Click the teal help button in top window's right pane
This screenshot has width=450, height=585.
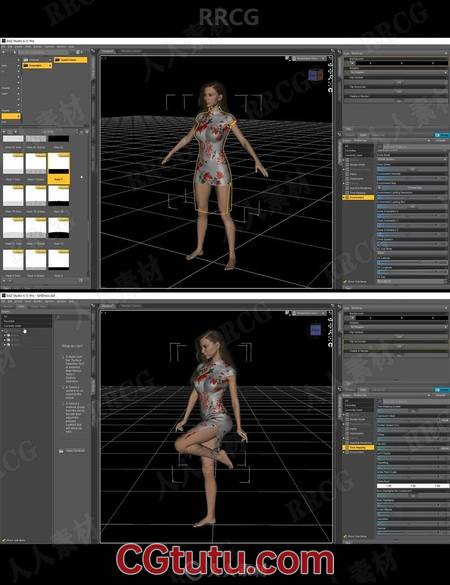pyautogui.click(x=441, y=135)
